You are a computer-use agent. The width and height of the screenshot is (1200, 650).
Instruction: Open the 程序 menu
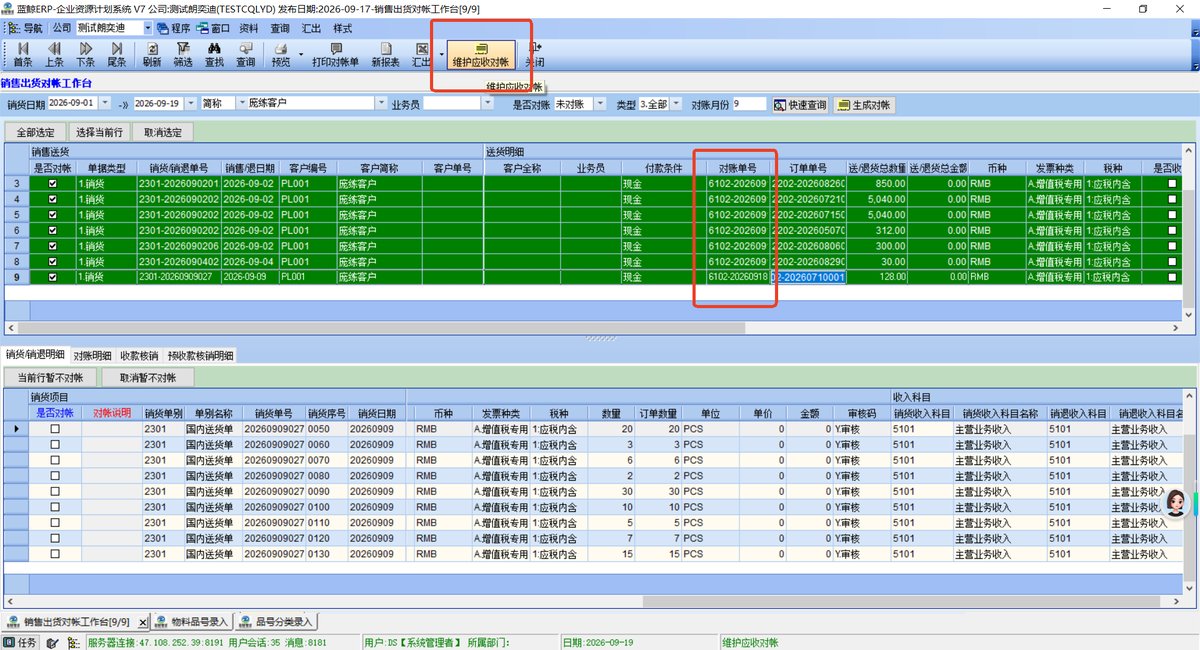click(x=174, y=28)
